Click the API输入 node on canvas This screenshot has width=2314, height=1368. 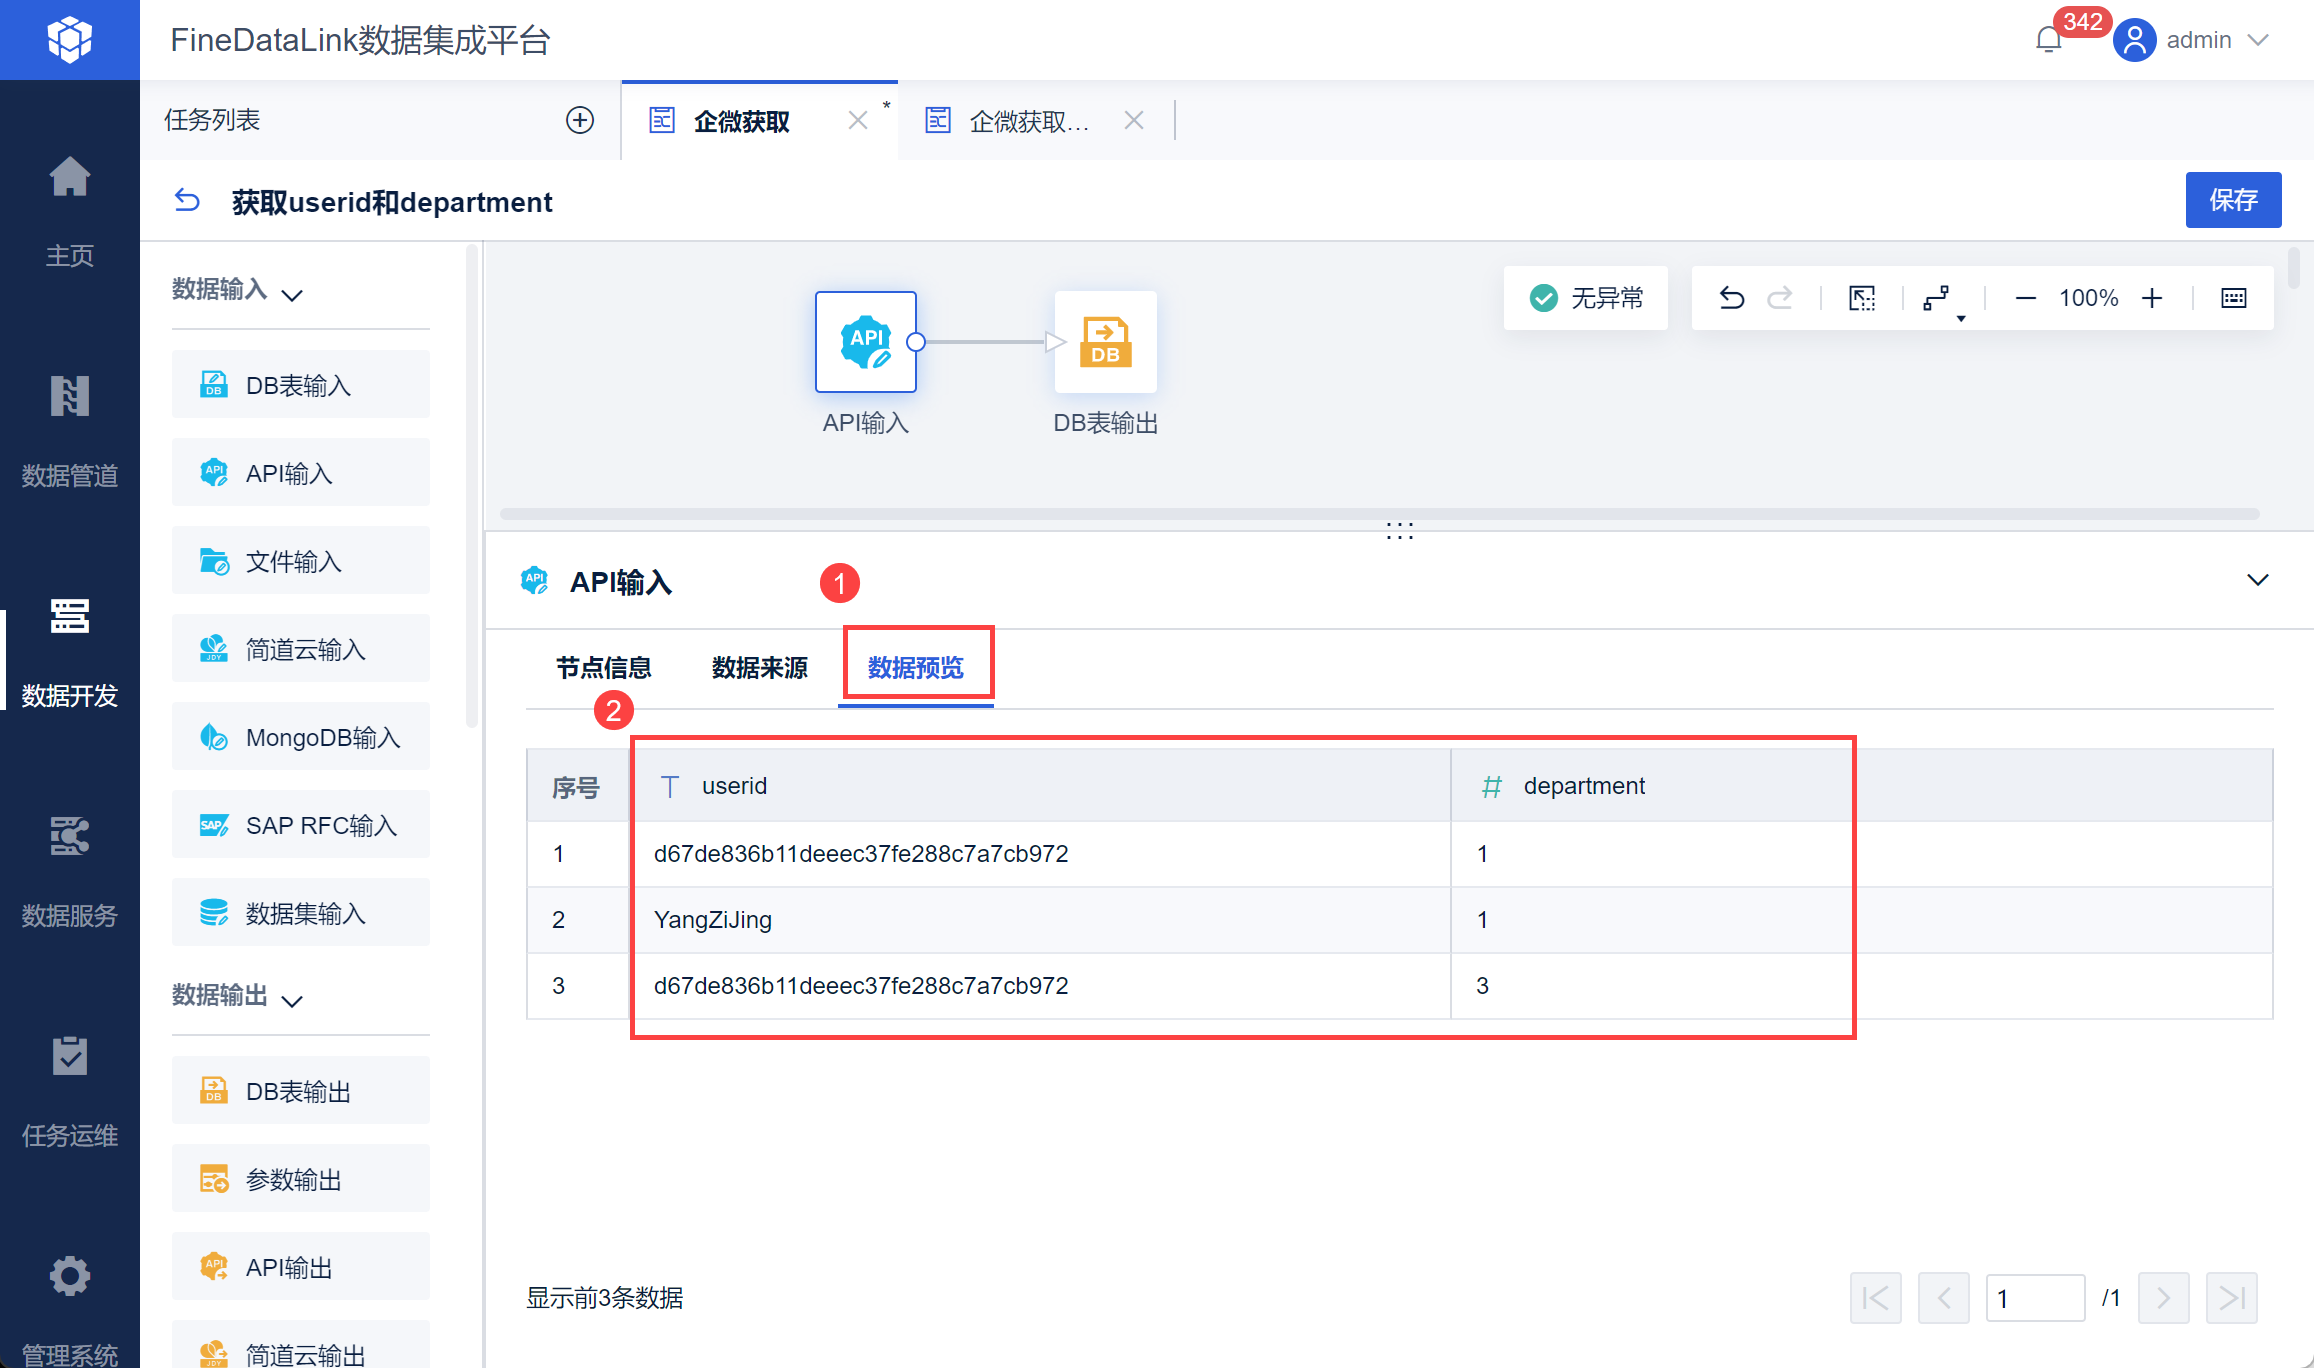tap(865, 342)
